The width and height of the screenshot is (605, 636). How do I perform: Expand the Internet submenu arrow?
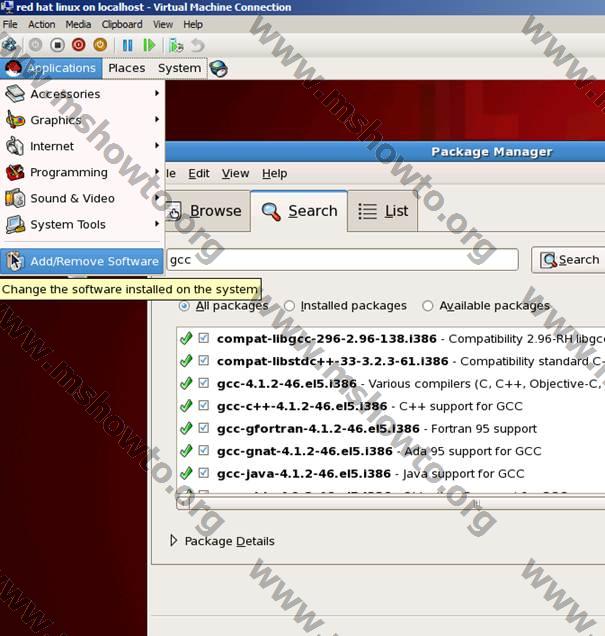(x=157, y=145)
